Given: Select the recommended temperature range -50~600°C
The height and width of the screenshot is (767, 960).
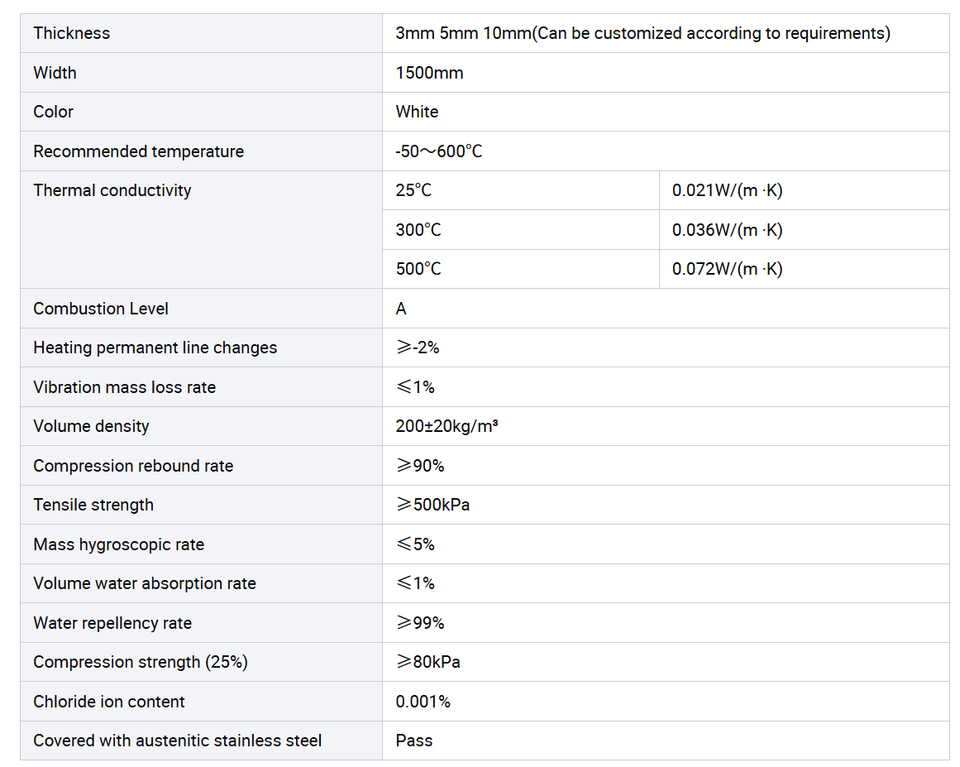Looking at the screenshot, I should coord(439,151).
